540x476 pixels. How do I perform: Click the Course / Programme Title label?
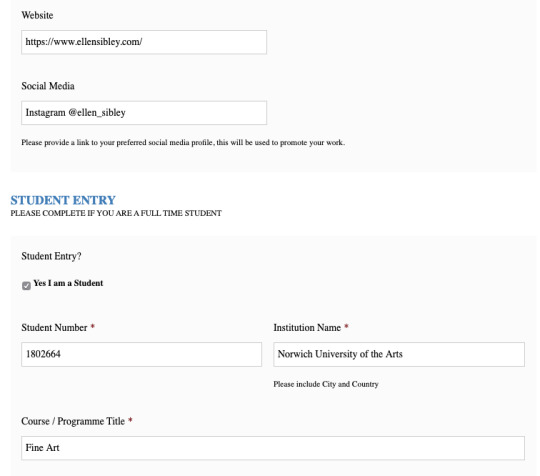tap(73, 421)
